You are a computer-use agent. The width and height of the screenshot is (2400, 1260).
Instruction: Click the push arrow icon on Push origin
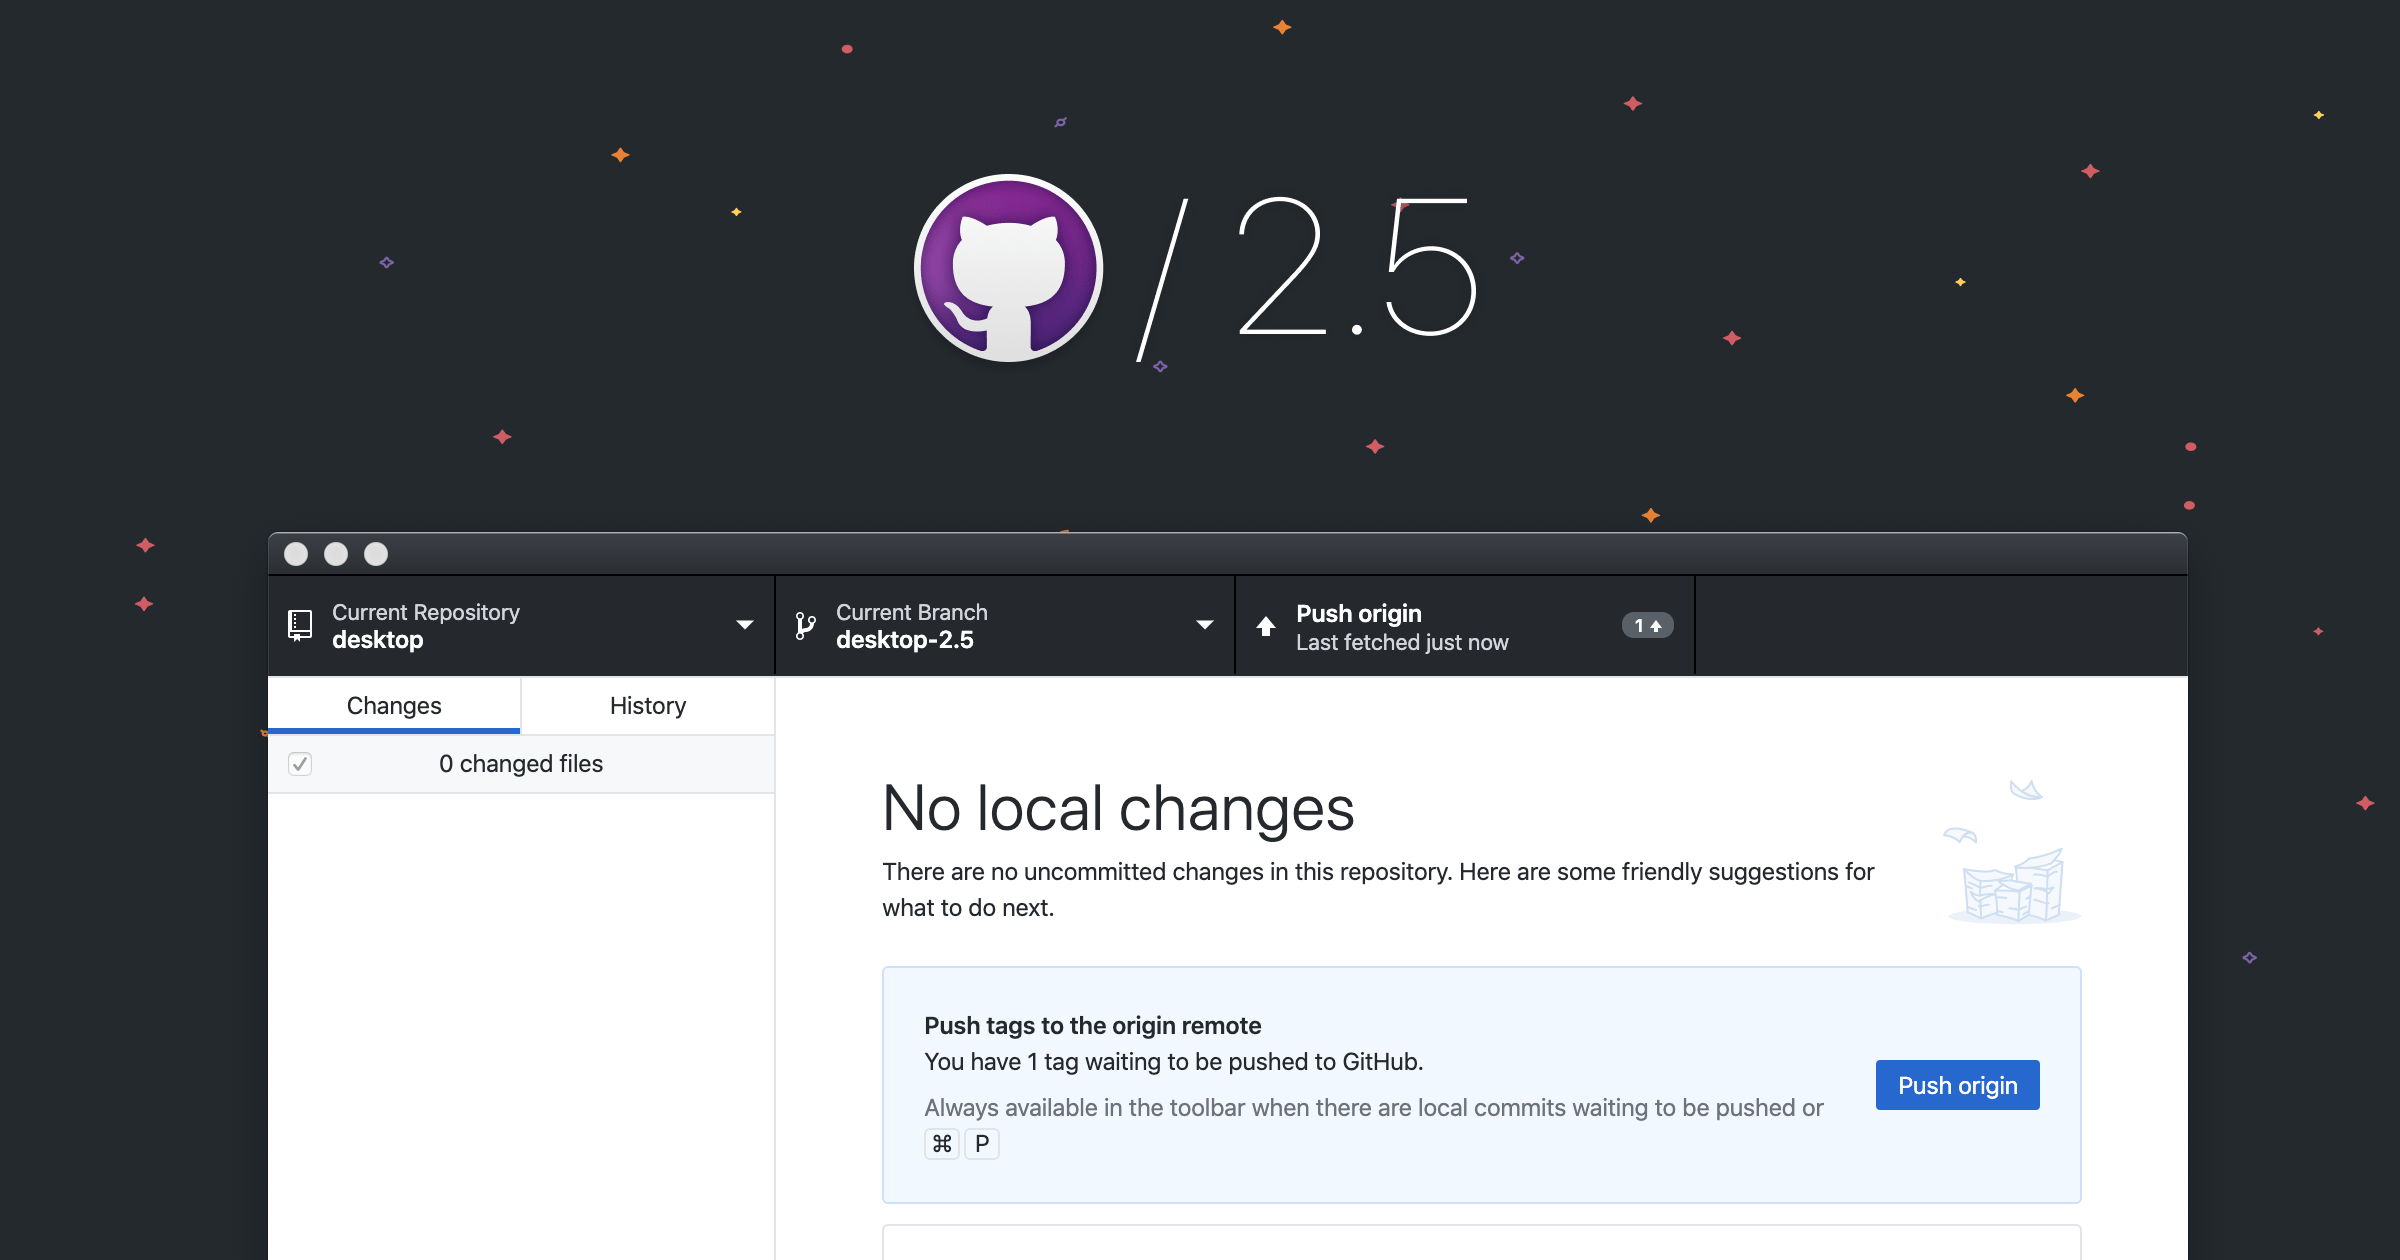[1266, 626]
